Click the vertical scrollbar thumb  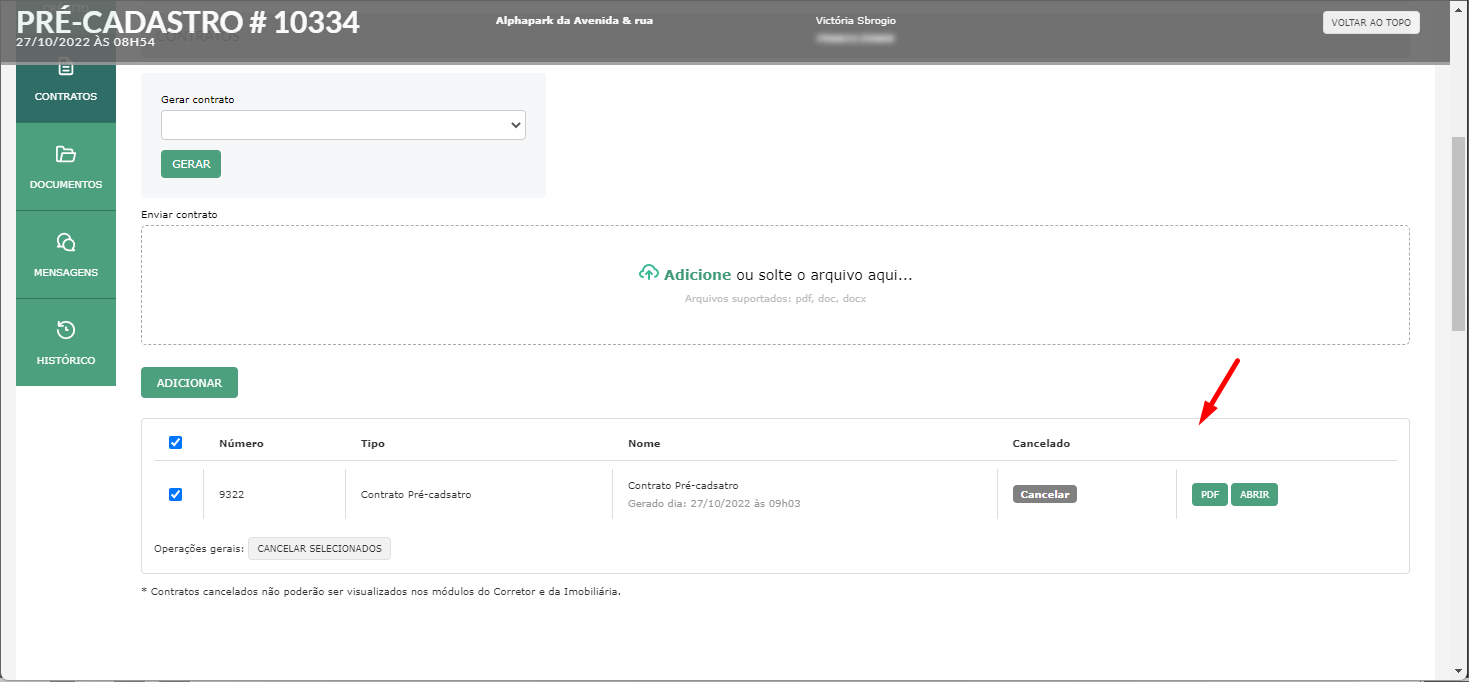coord(1459,233)
